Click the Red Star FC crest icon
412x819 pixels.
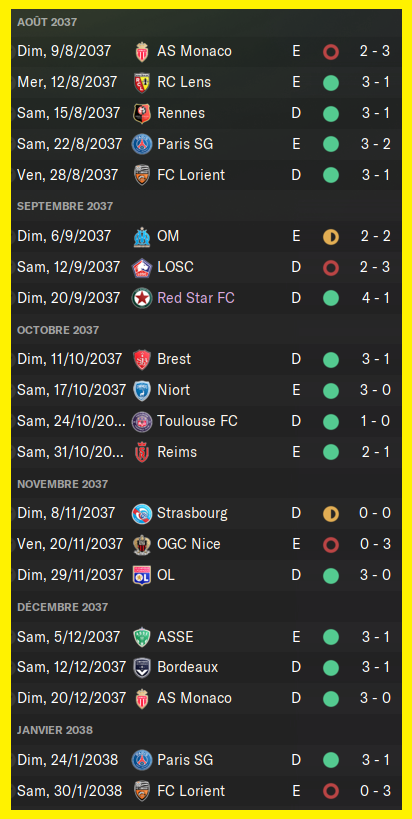pos(142,298)
